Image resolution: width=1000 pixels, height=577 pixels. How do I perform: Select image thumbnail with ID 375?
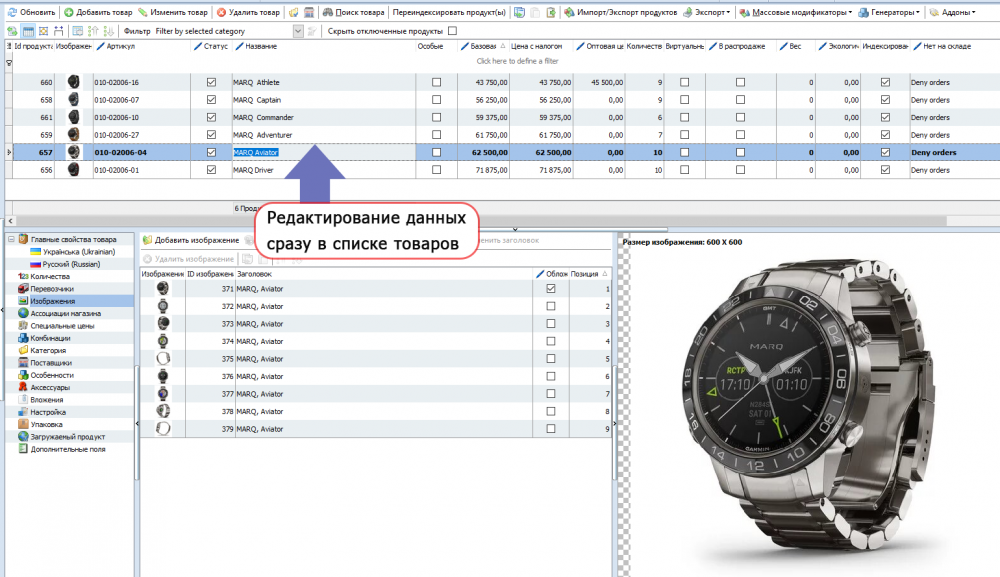tap(163, 358)
